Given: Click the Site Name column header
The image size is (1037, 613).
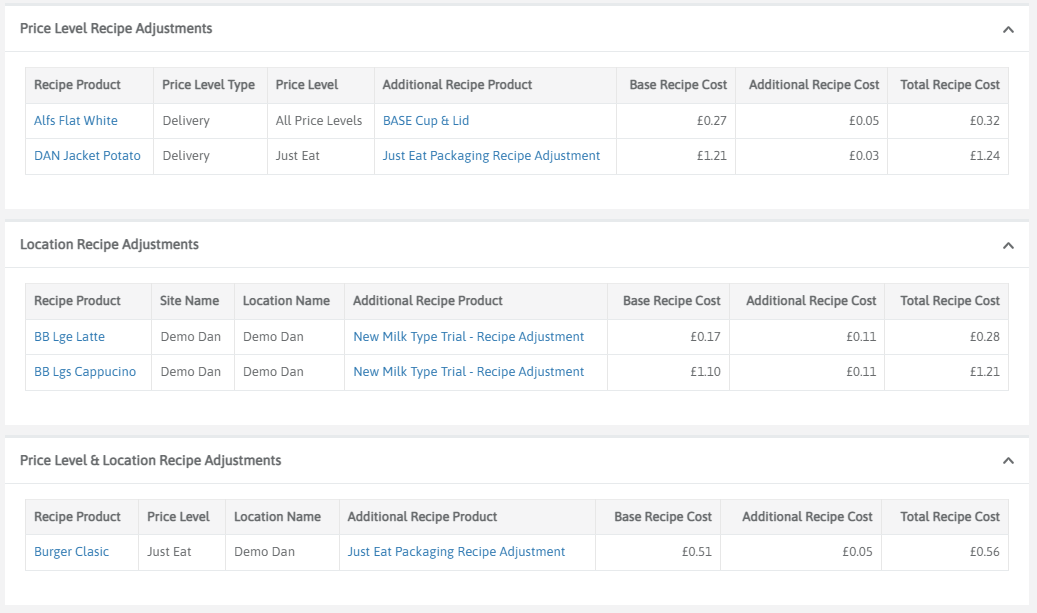Looking at the screenshot, I should pos(189,301).
